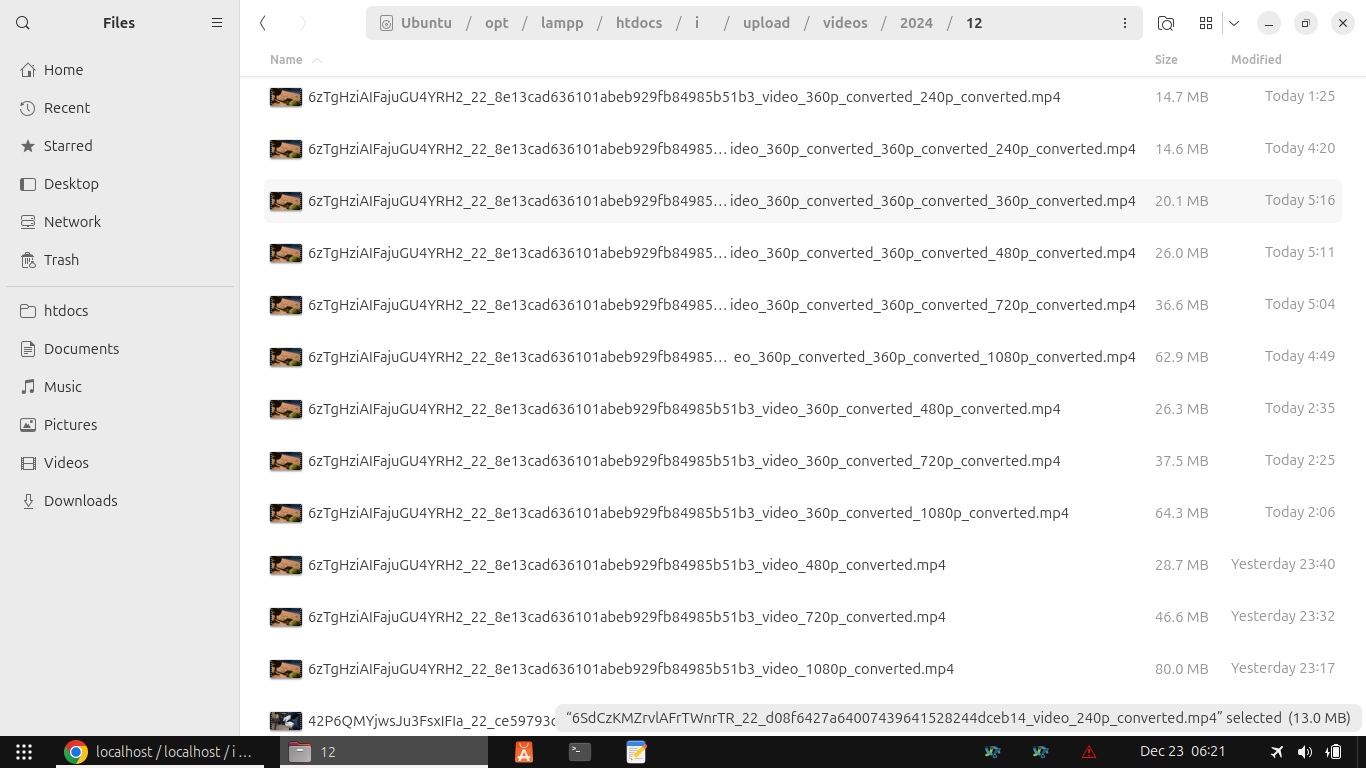Select video_1080p_converted.mp4 of 80.0 MB
Viewport: 1366px width, 768px height.
tap(803, 669)
